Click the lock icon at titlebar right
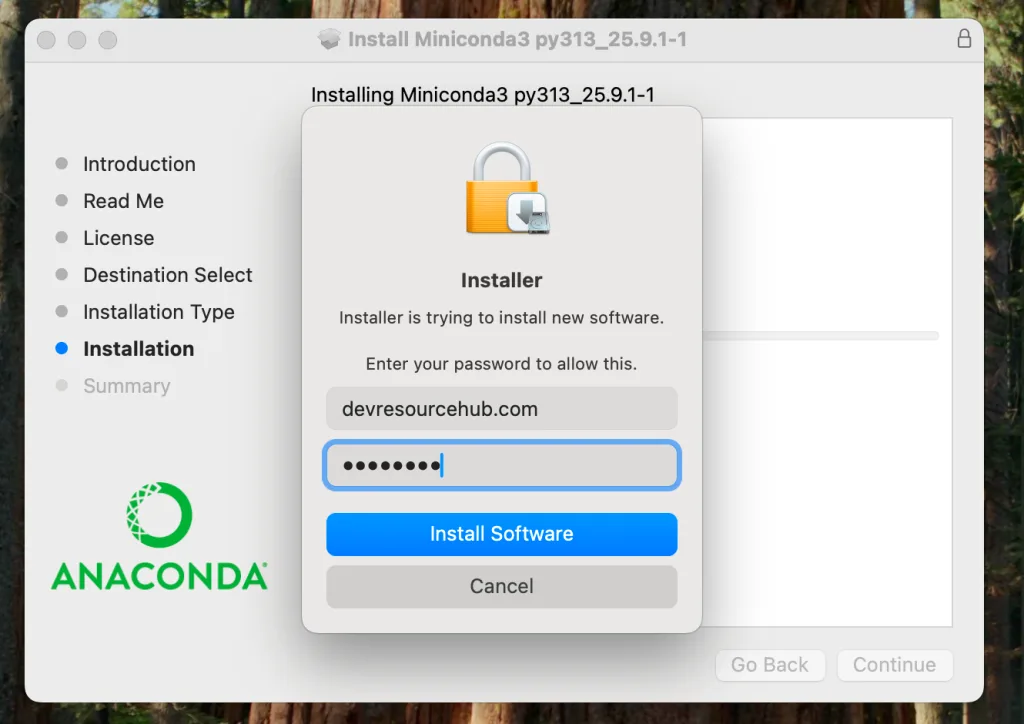The image size is (1024, 724). 963,39
